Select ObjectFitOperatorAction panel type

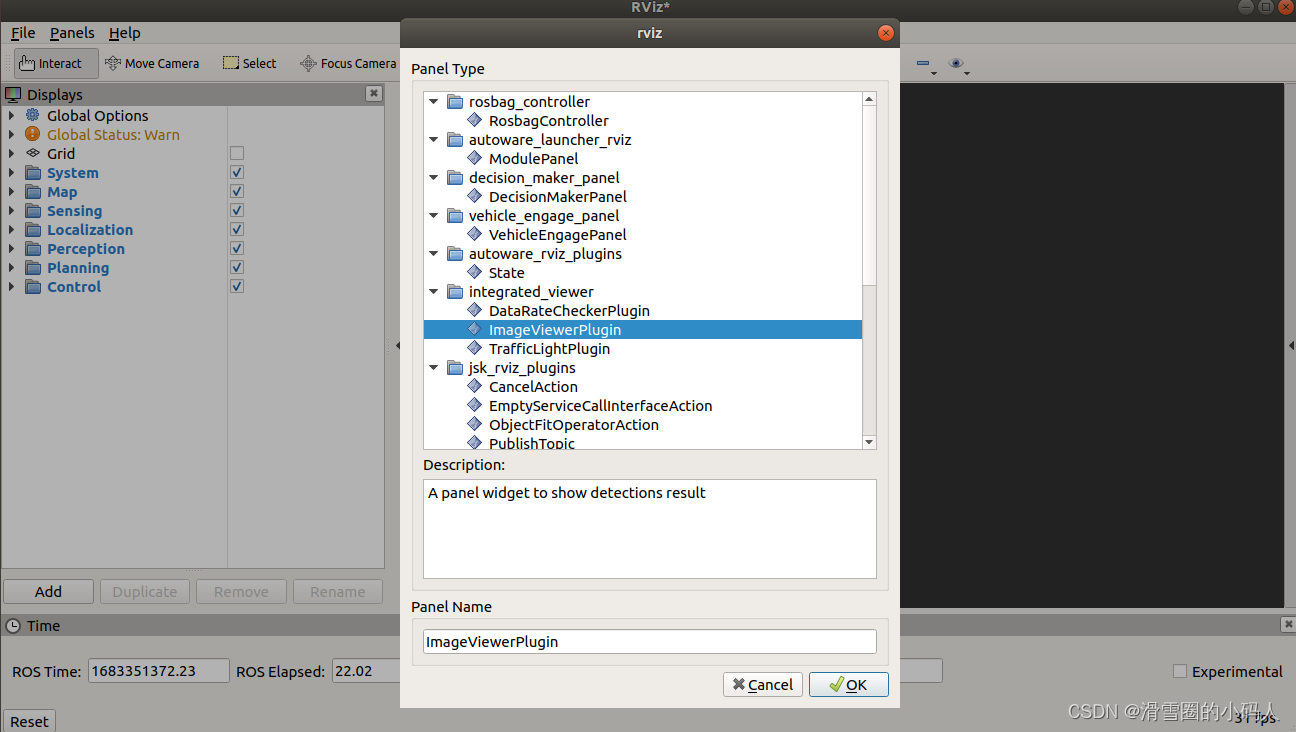573,424
